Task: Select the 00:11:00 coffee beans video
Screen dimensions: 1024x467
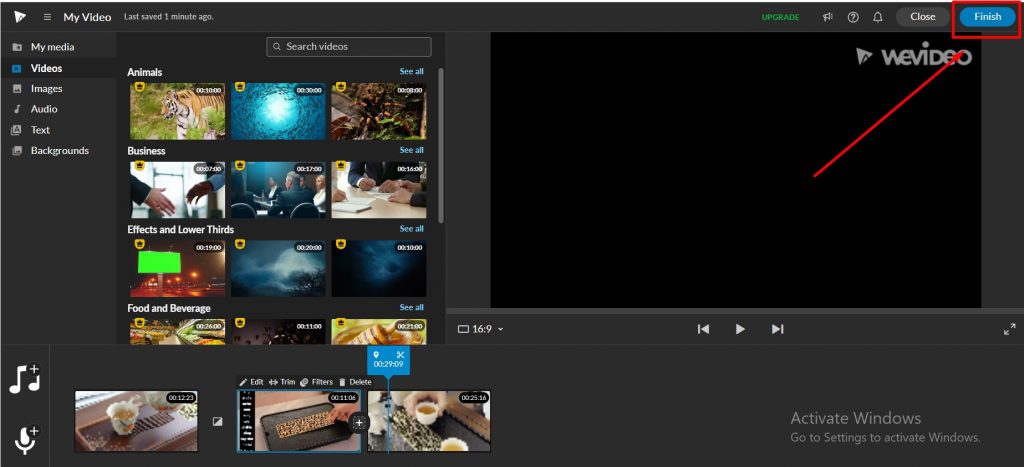Action: 278,331
